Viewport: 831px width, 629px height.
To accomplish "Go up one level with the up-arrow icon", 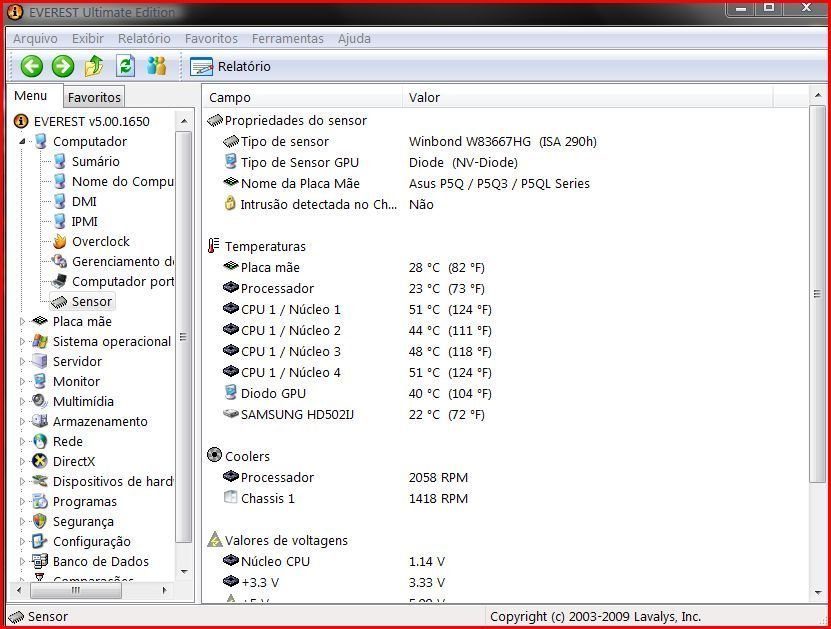I will (x=94, y=66).
